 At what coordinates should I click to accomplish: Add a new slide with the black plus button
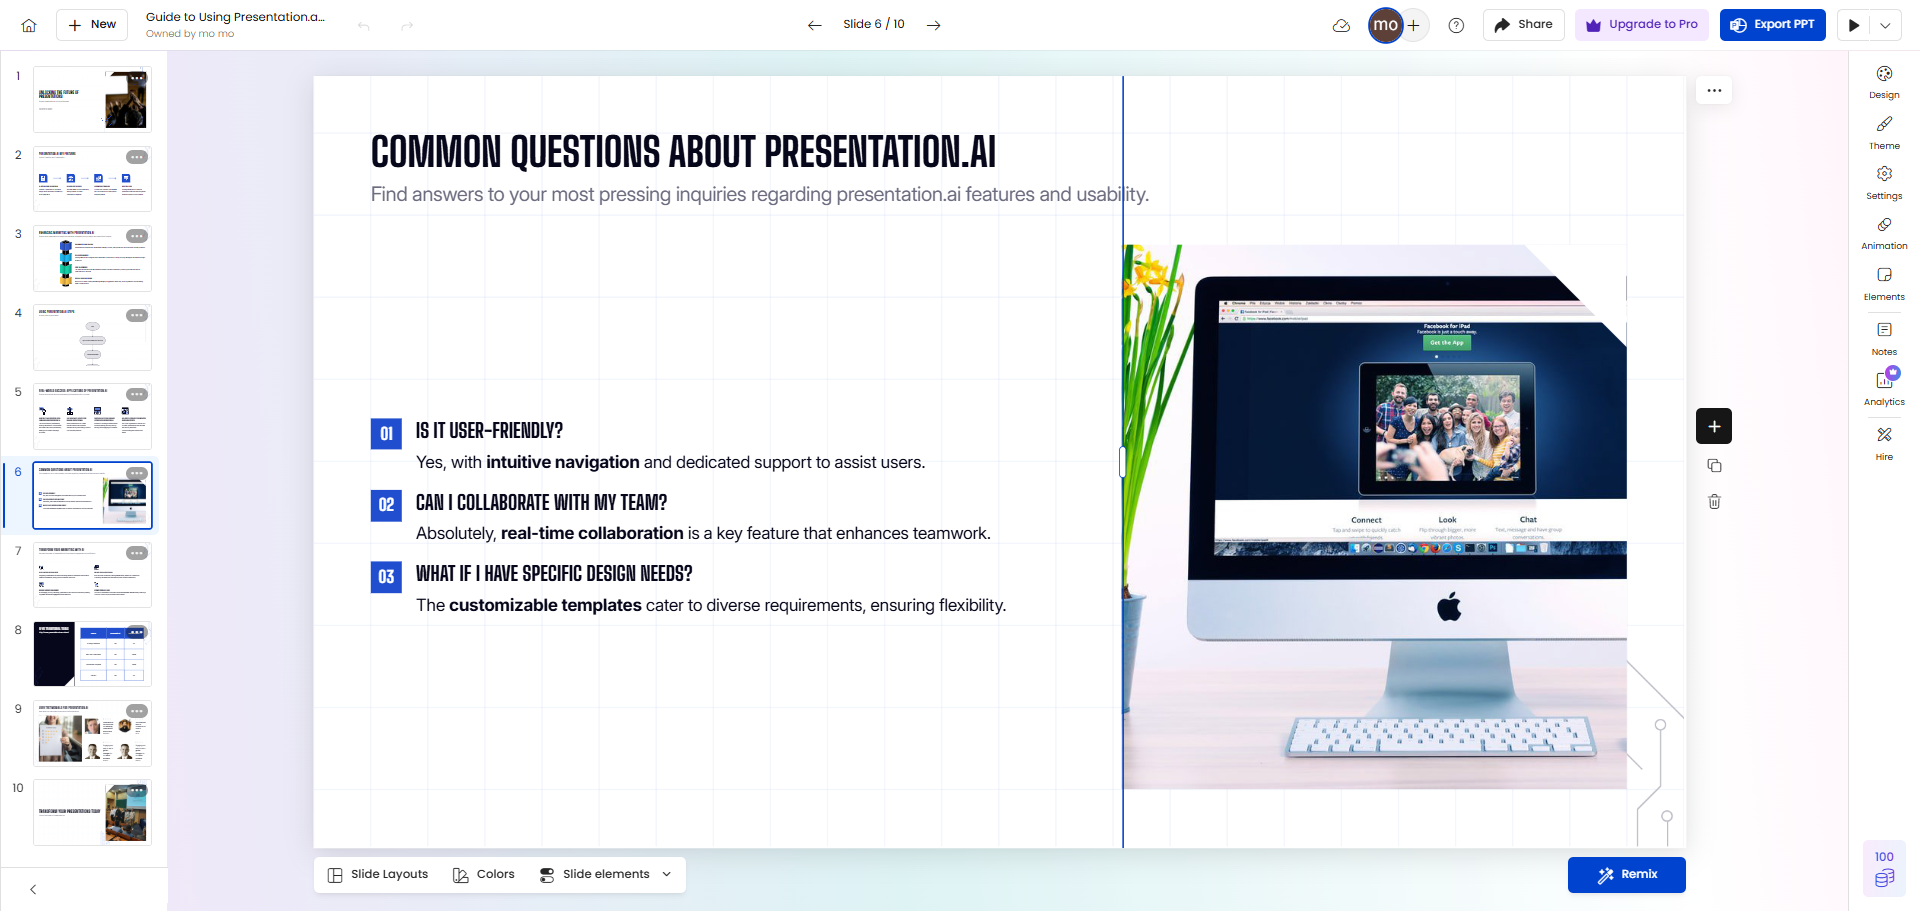click(x=1714, y=427)
